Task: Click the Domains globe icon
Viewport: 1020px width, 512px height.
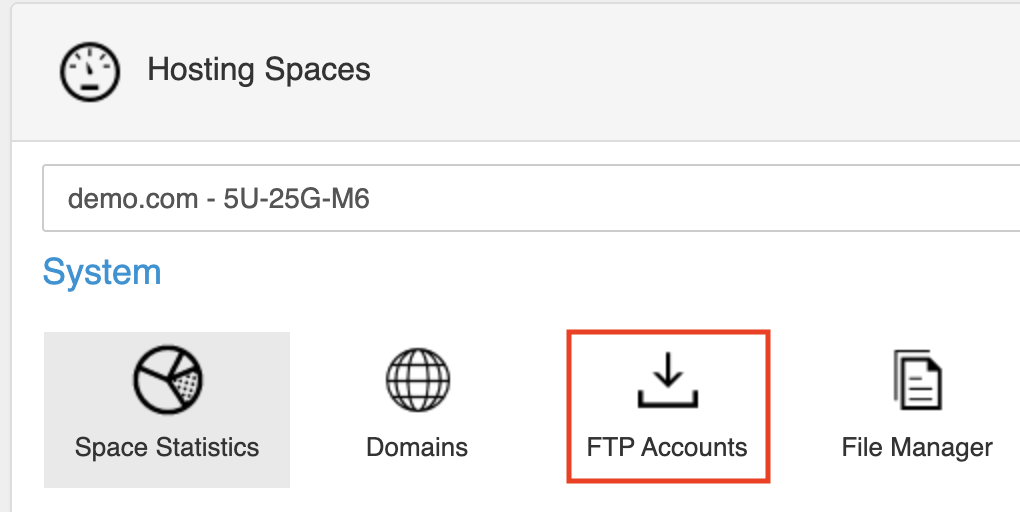Action: tap(418, 380)
